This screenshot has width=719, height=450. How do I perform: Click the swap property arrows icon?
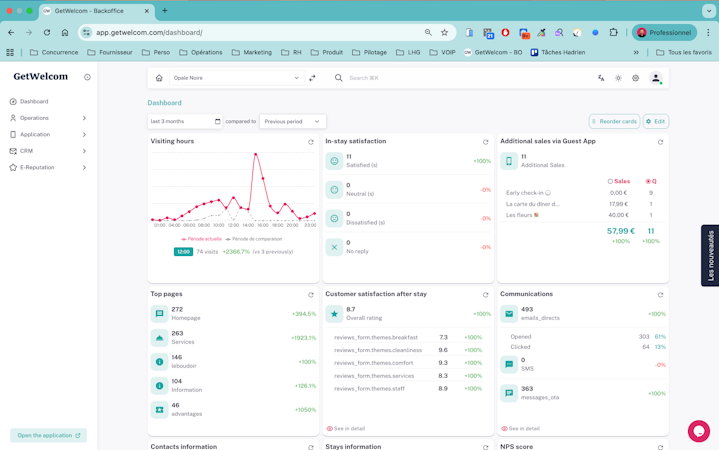[x=312, y=78]
